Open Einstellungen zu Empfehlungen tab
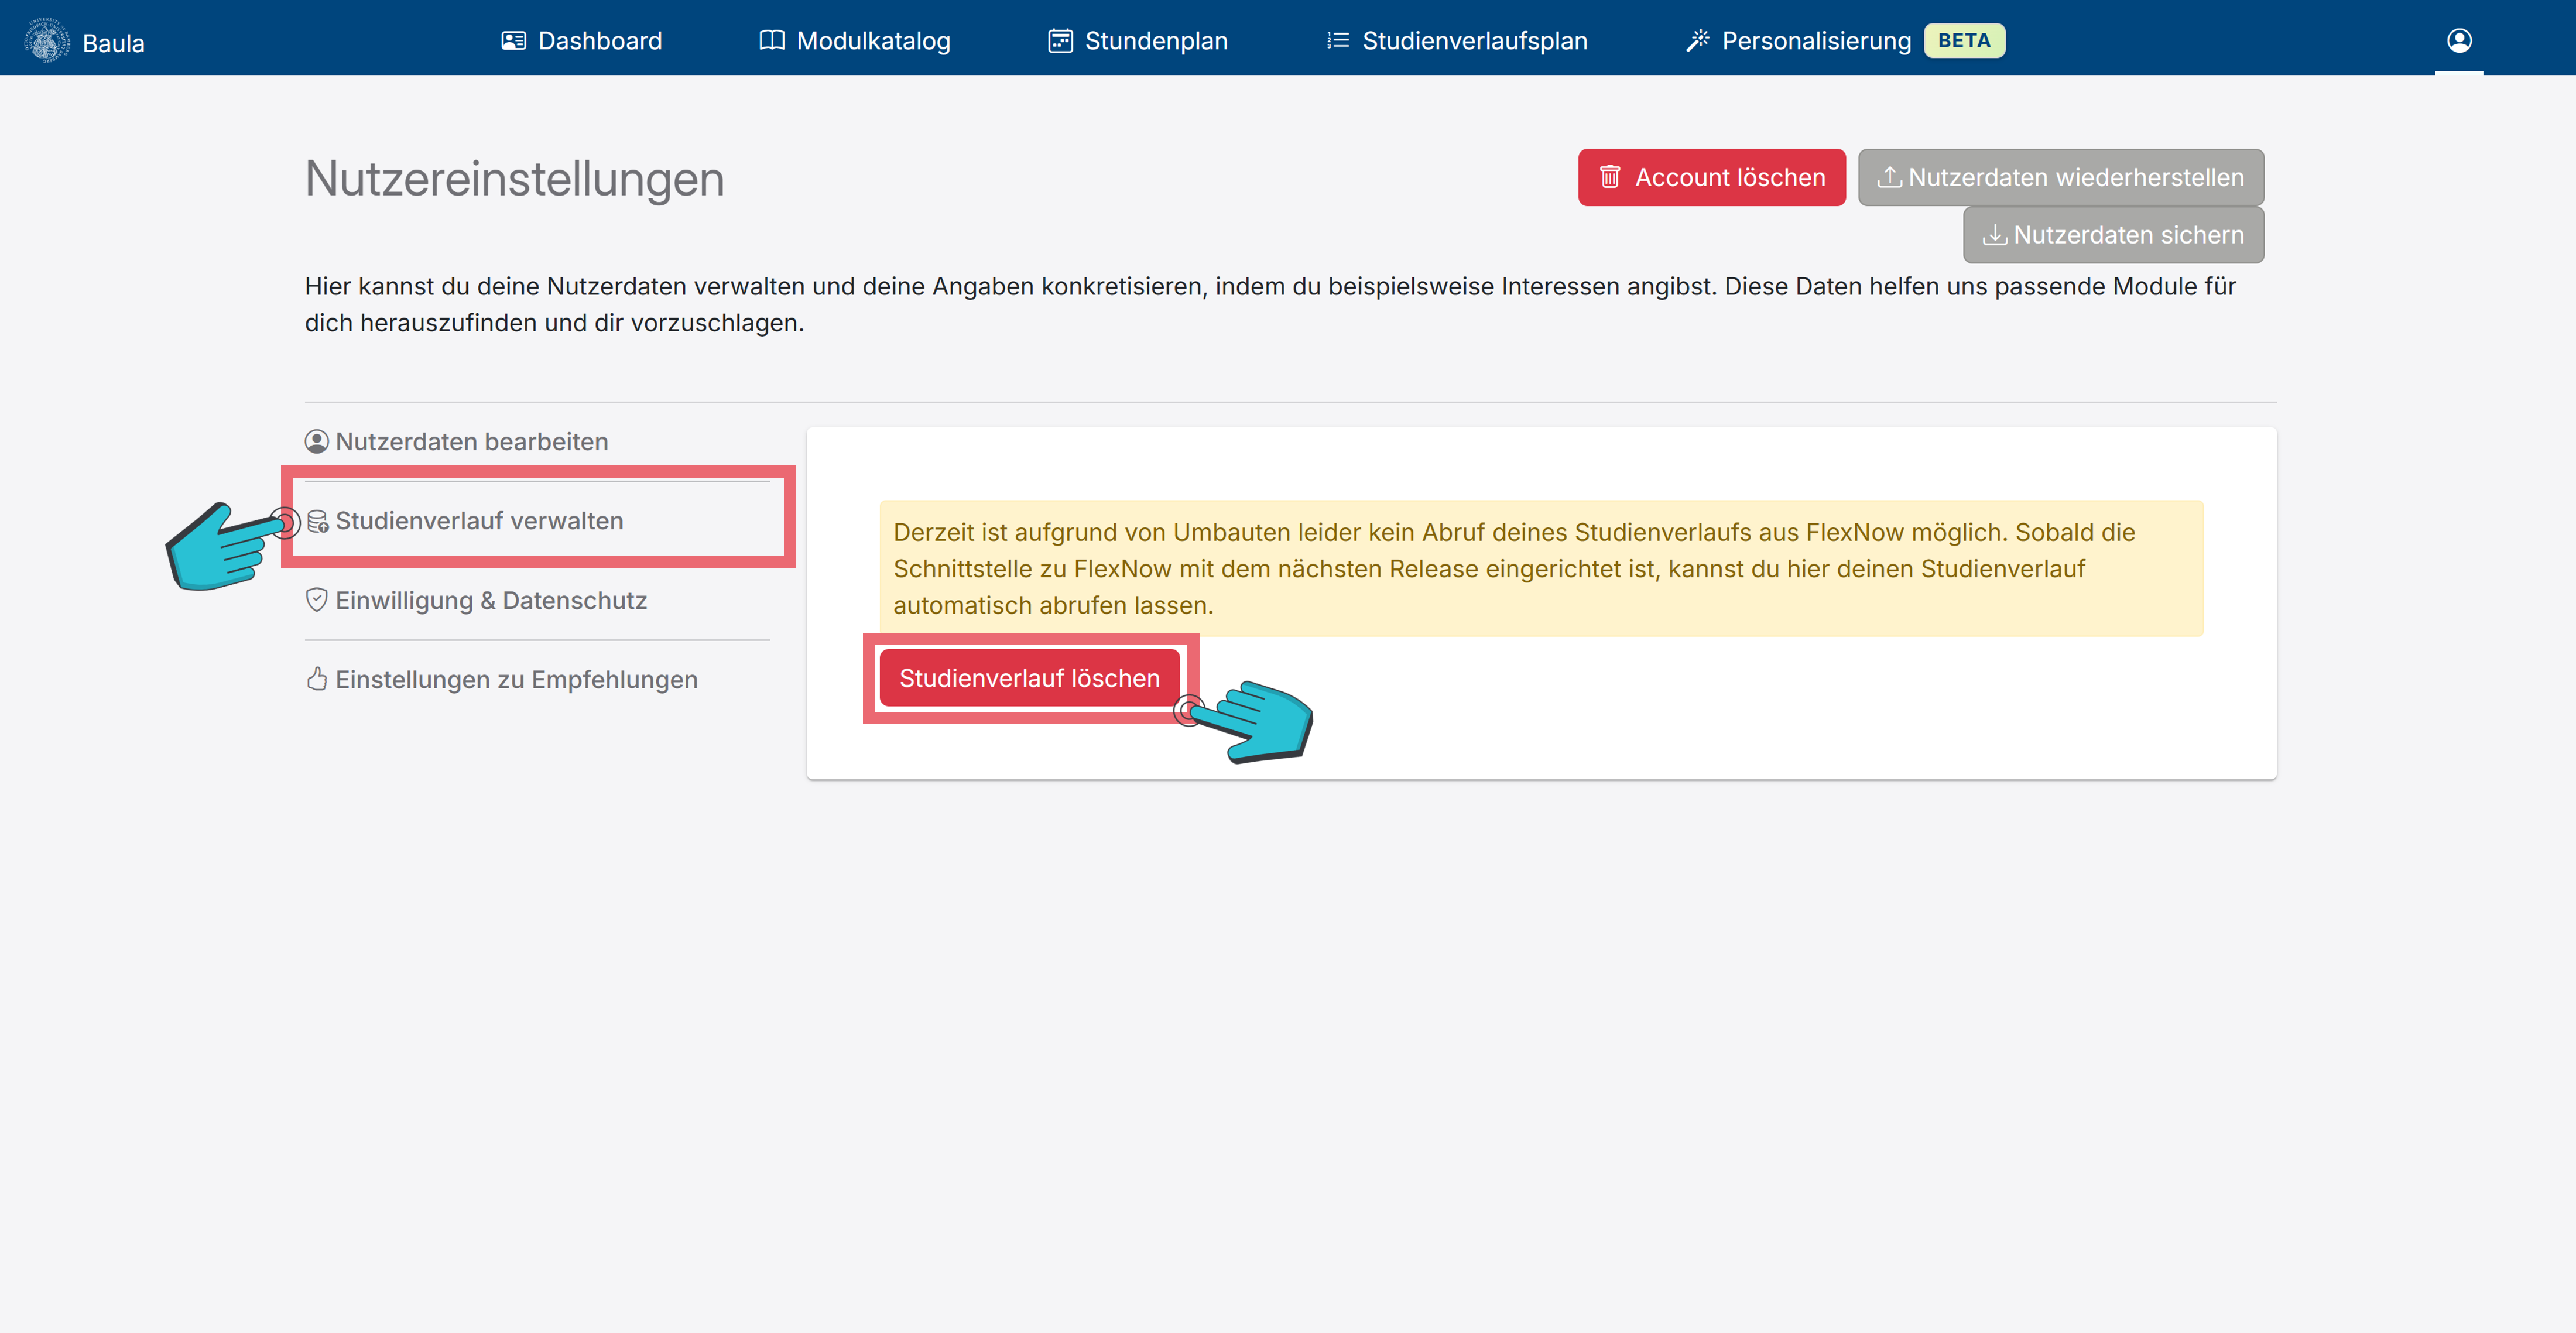 pyautogui.click(x=538, y=679)
